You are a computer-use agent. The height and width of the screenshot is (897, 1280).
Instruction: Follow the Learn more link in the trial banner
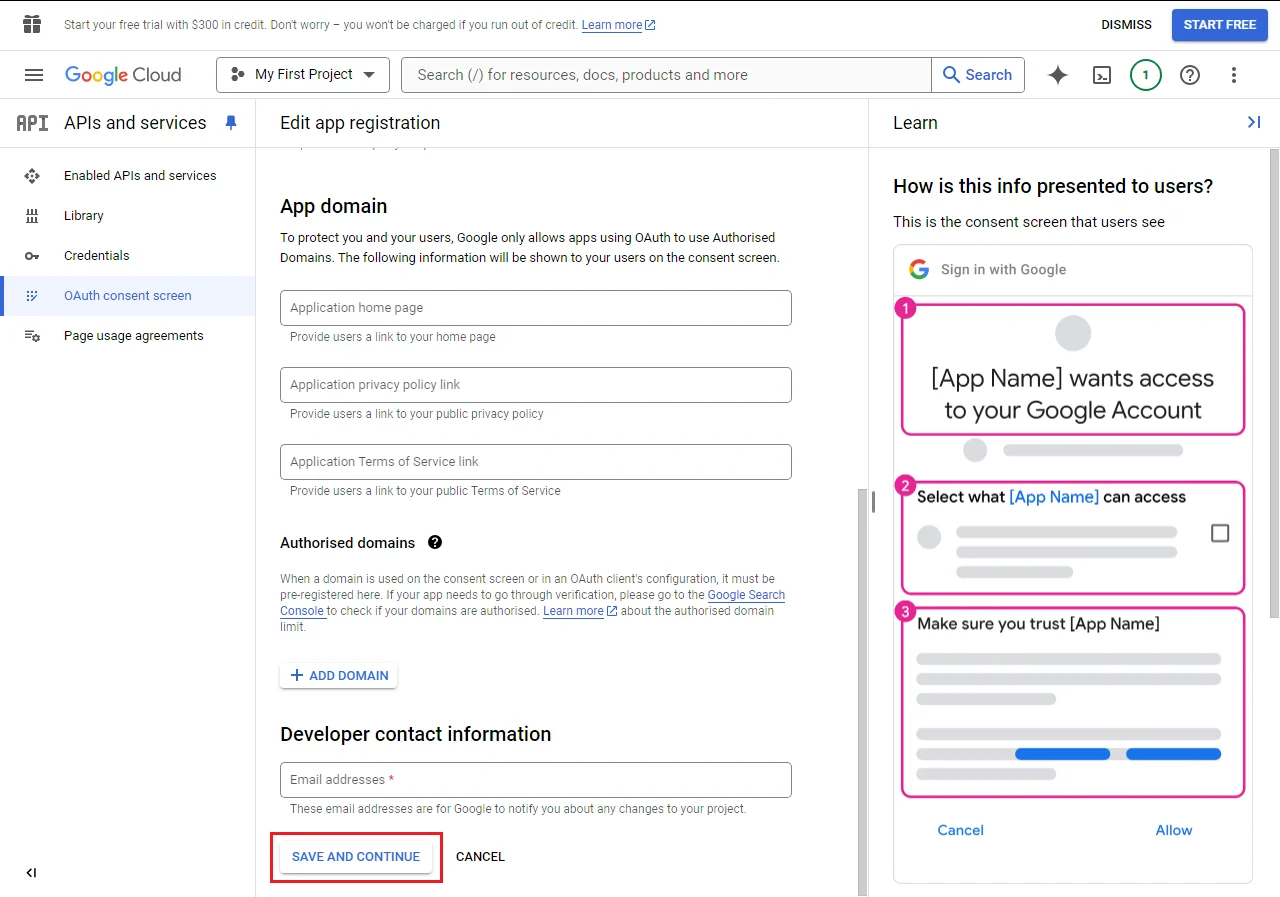[618, 25]
